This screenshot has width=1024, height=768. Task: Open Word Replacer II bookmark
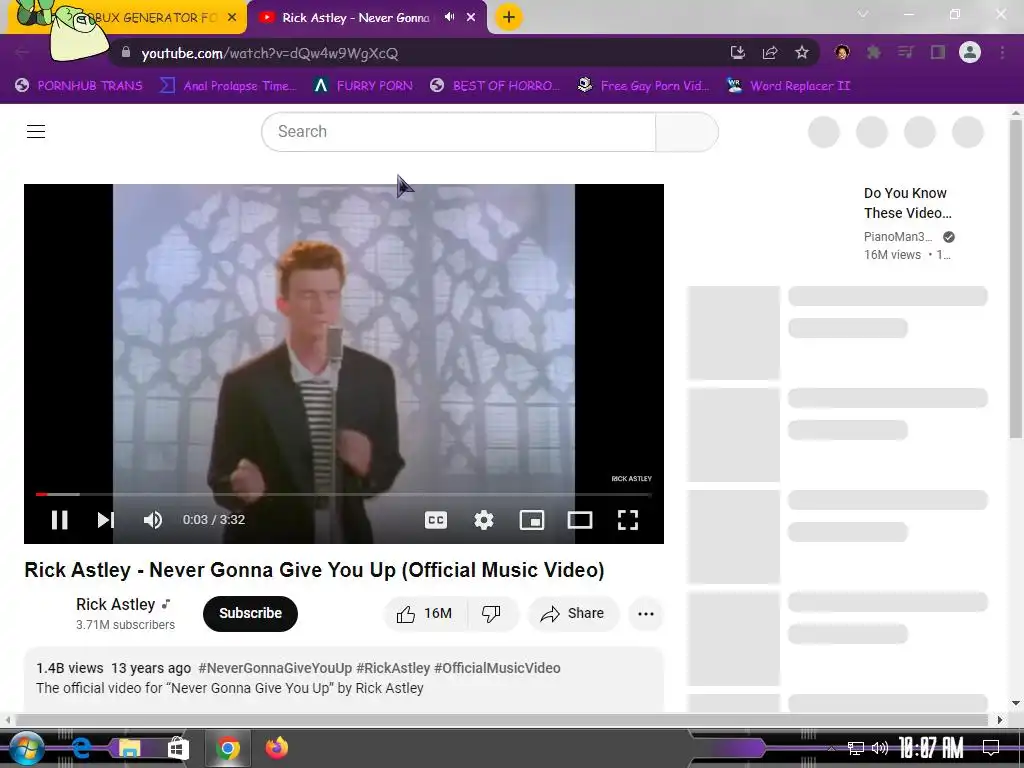(x=788, y=86)
